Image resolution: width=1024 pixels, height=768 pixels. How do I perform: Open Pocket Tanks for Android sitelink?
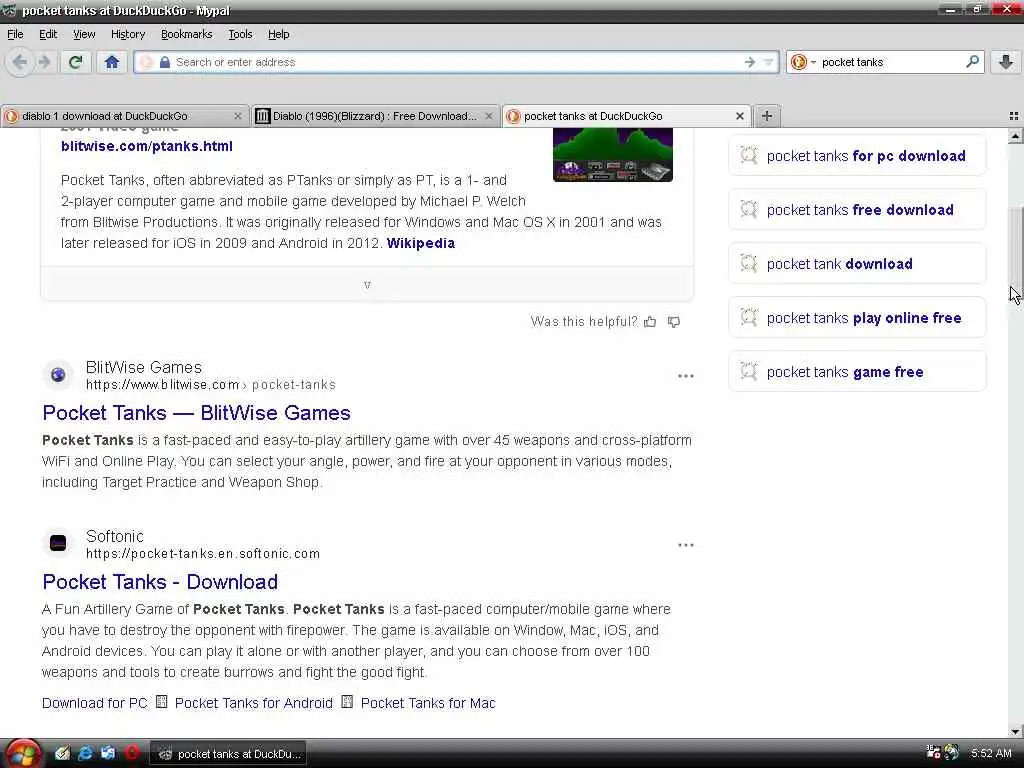[253, 703]
